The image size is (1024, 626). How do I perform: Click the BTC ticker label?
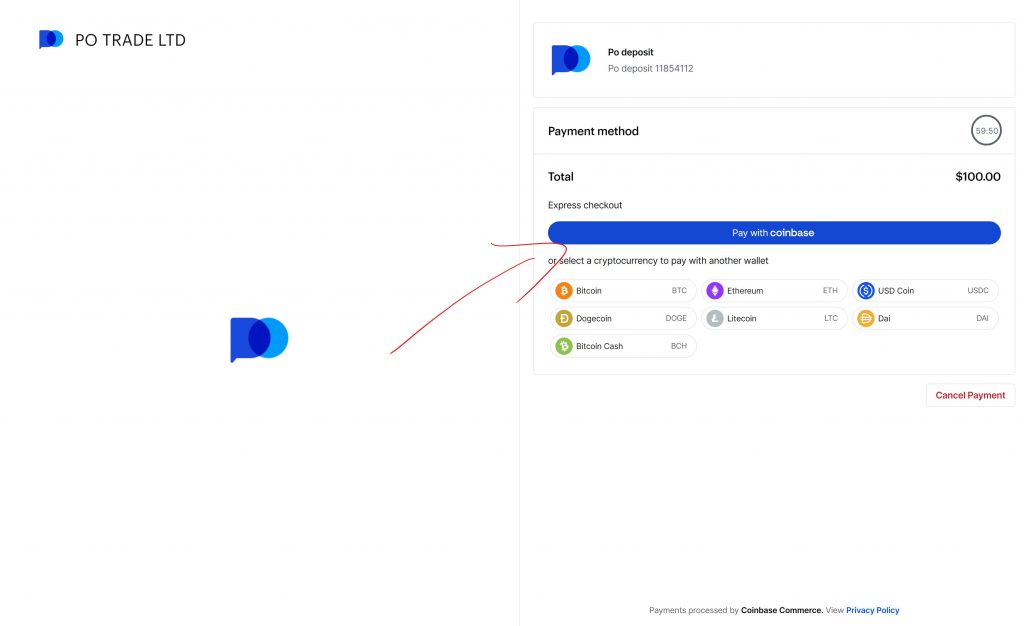coord(679,290)
